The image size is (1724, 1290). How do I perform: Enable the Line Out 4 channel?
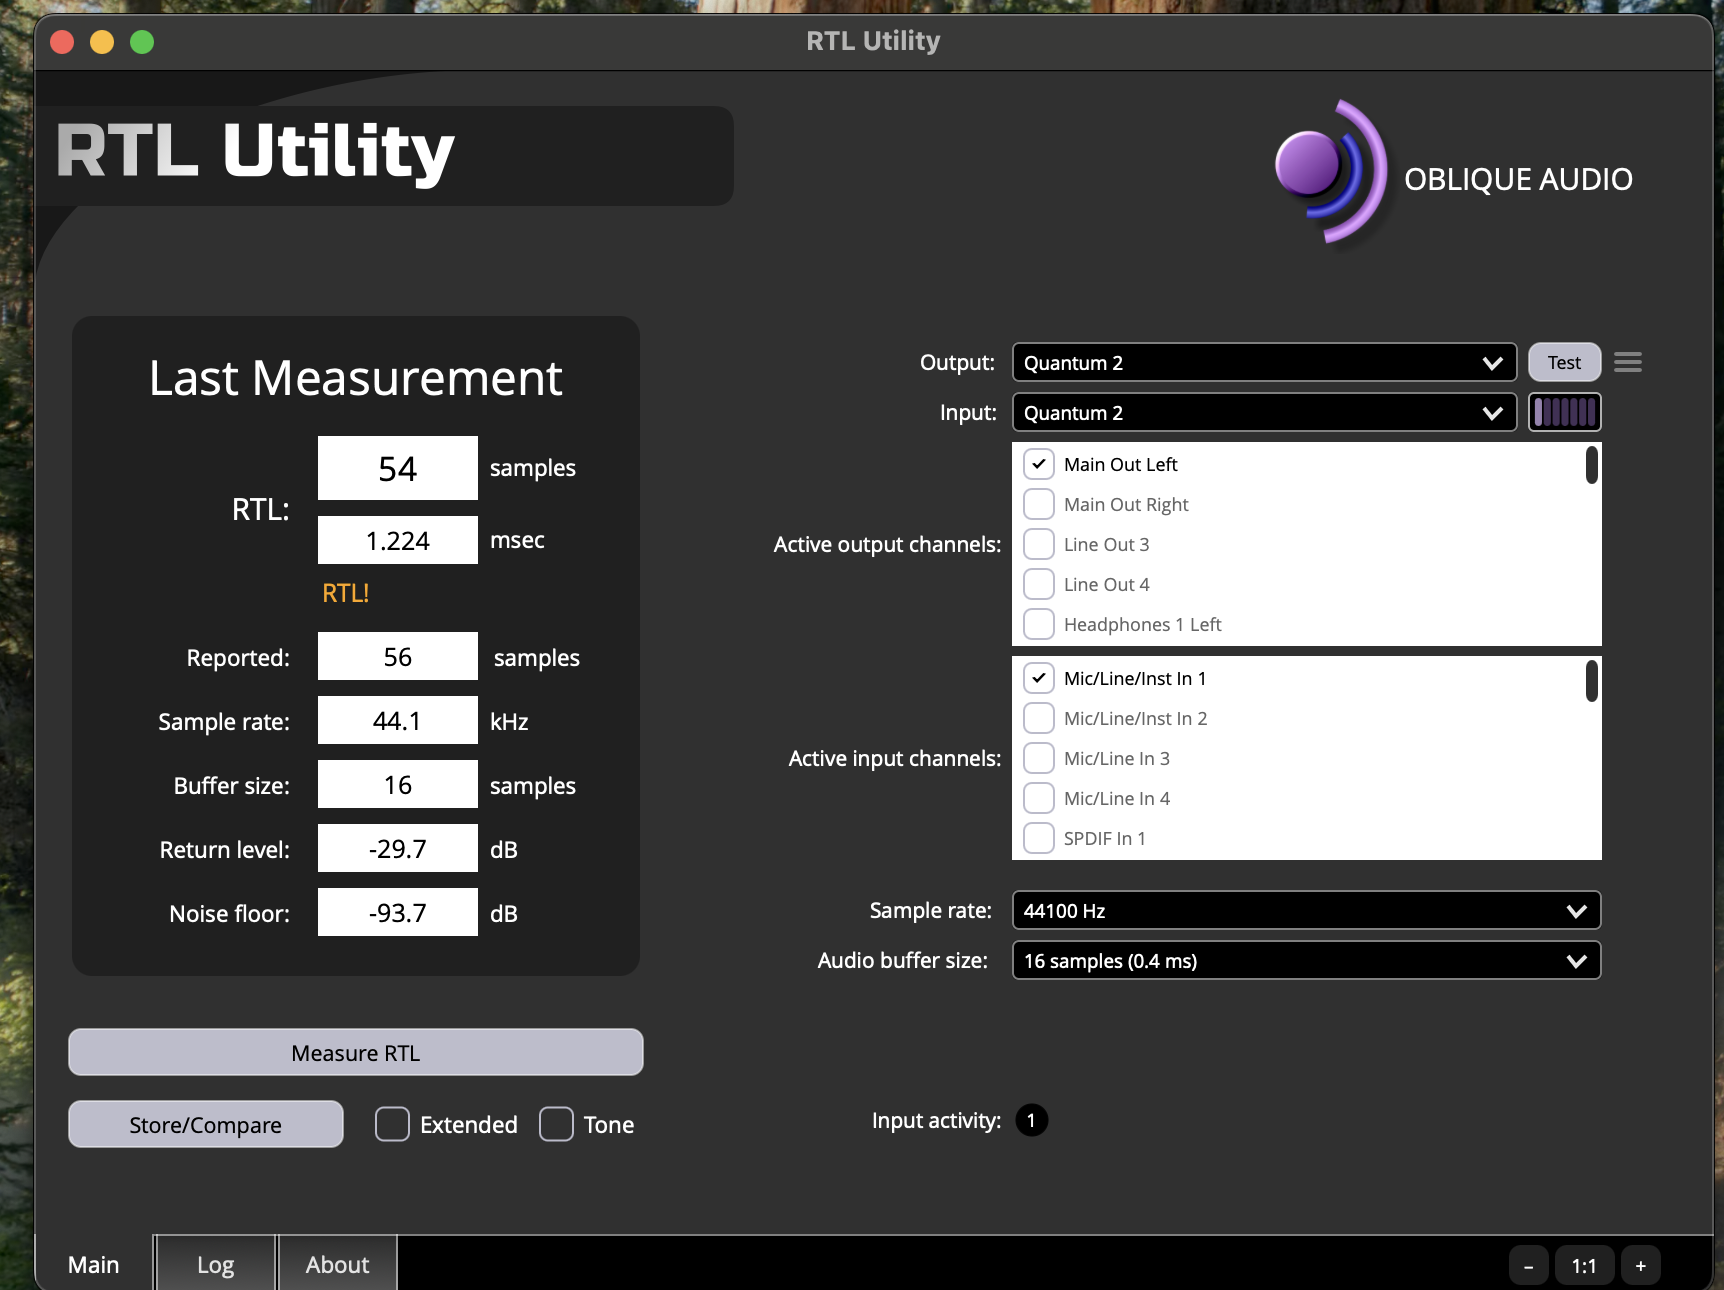coord(1039,584)
